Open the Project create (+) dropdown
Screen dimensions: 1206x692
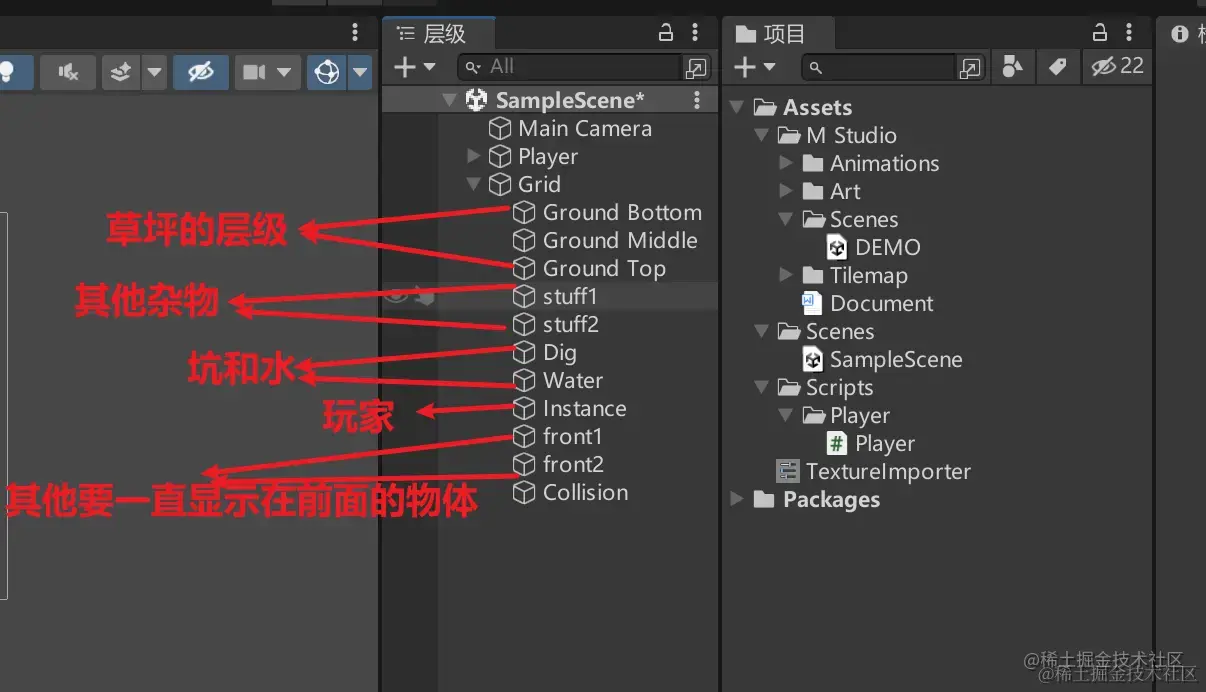coord(755,67)
